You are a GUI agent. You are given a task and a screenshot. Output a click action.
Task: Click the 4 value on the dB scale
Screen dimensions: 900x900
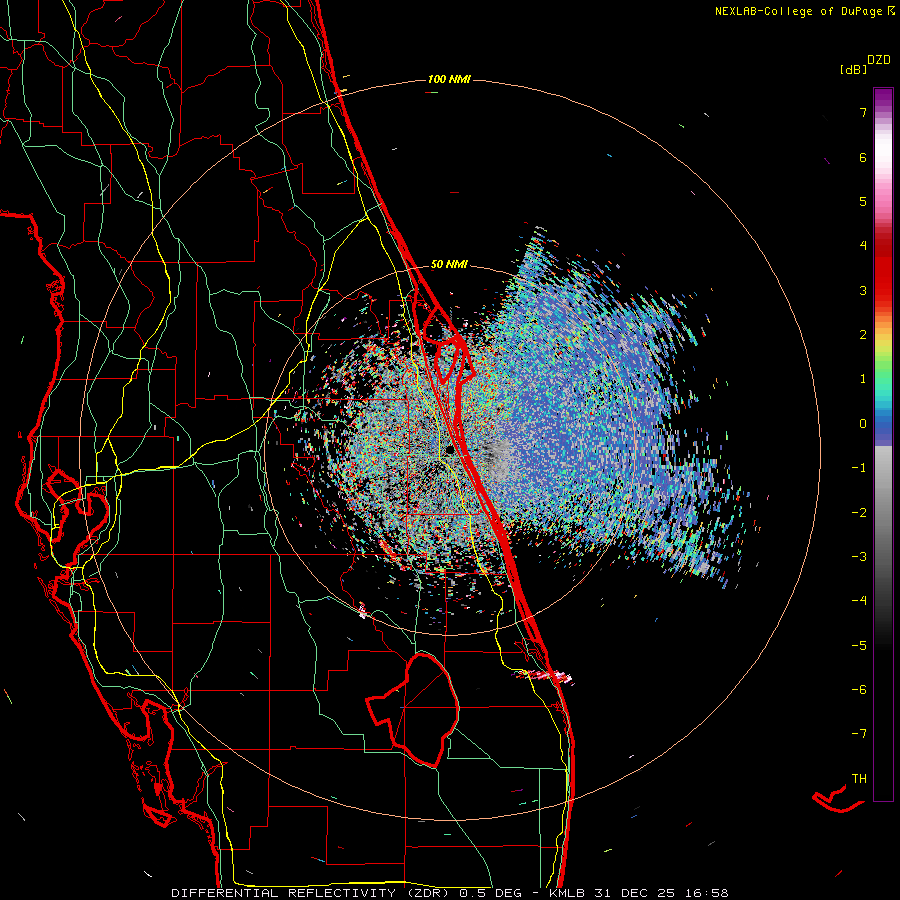tap(863, 246)
